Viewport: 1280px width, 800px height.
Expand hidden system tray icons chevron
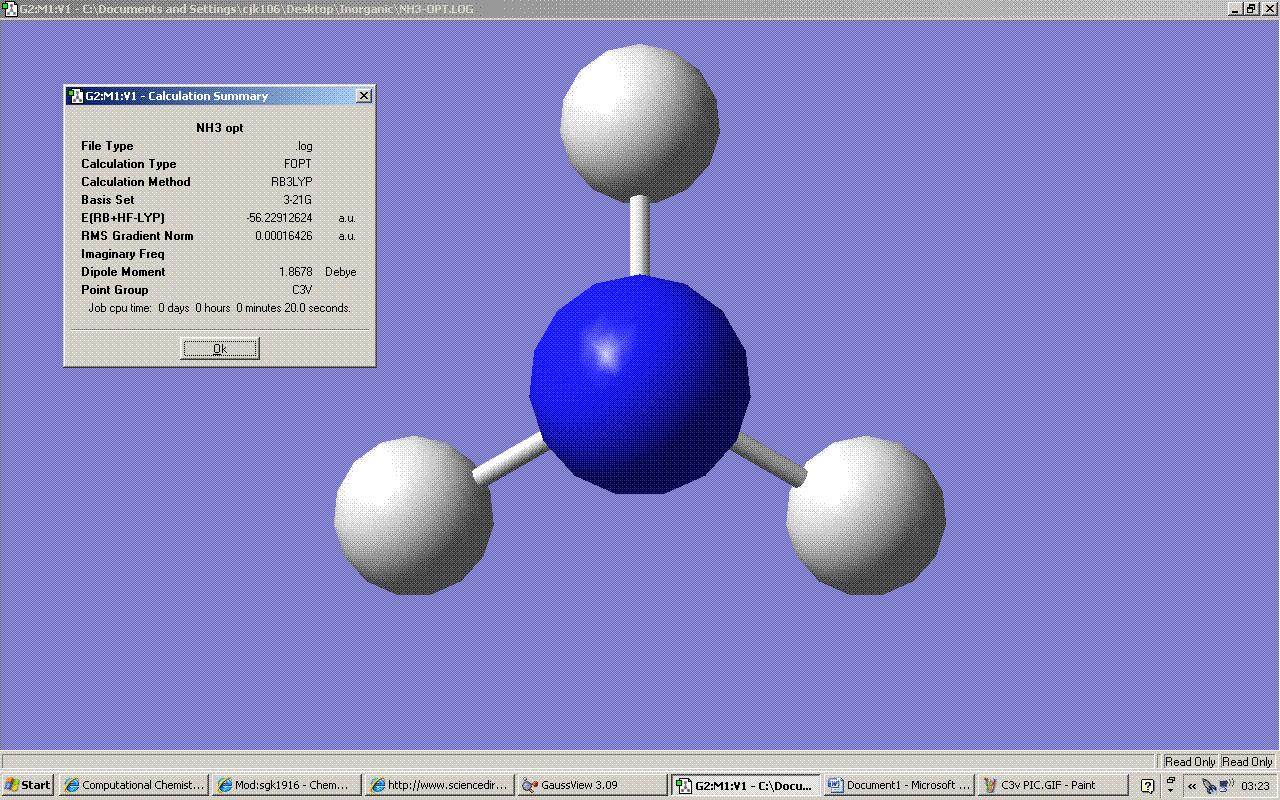tap(1192, 786)
